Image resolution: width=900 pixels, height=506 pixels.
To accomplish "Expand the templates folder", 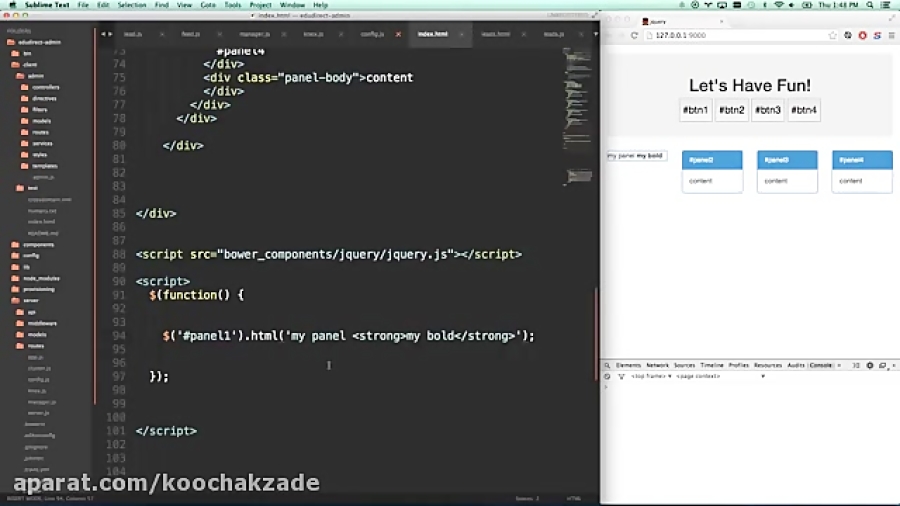I will (x=39, y=166).
